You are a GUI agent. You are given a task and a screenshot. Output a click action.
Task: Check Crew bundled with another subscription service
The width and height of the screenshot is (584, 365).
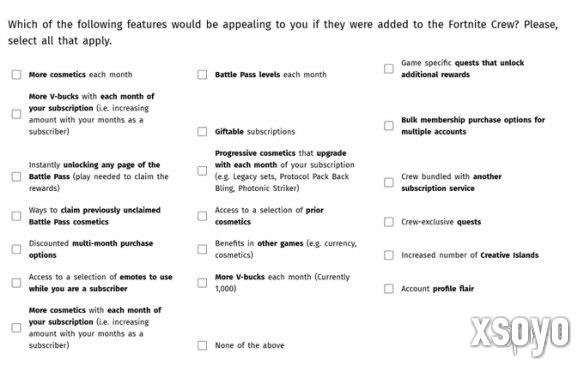389,182
